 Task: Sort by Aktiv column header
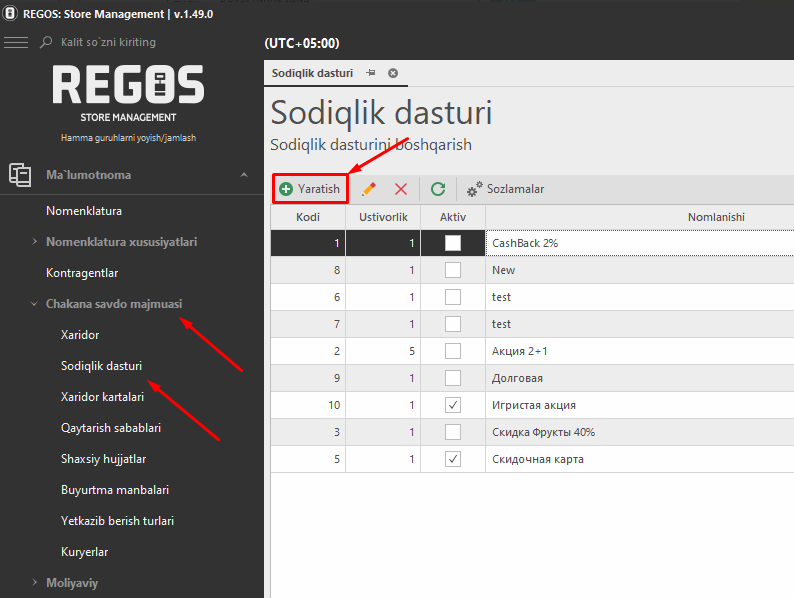453,217
